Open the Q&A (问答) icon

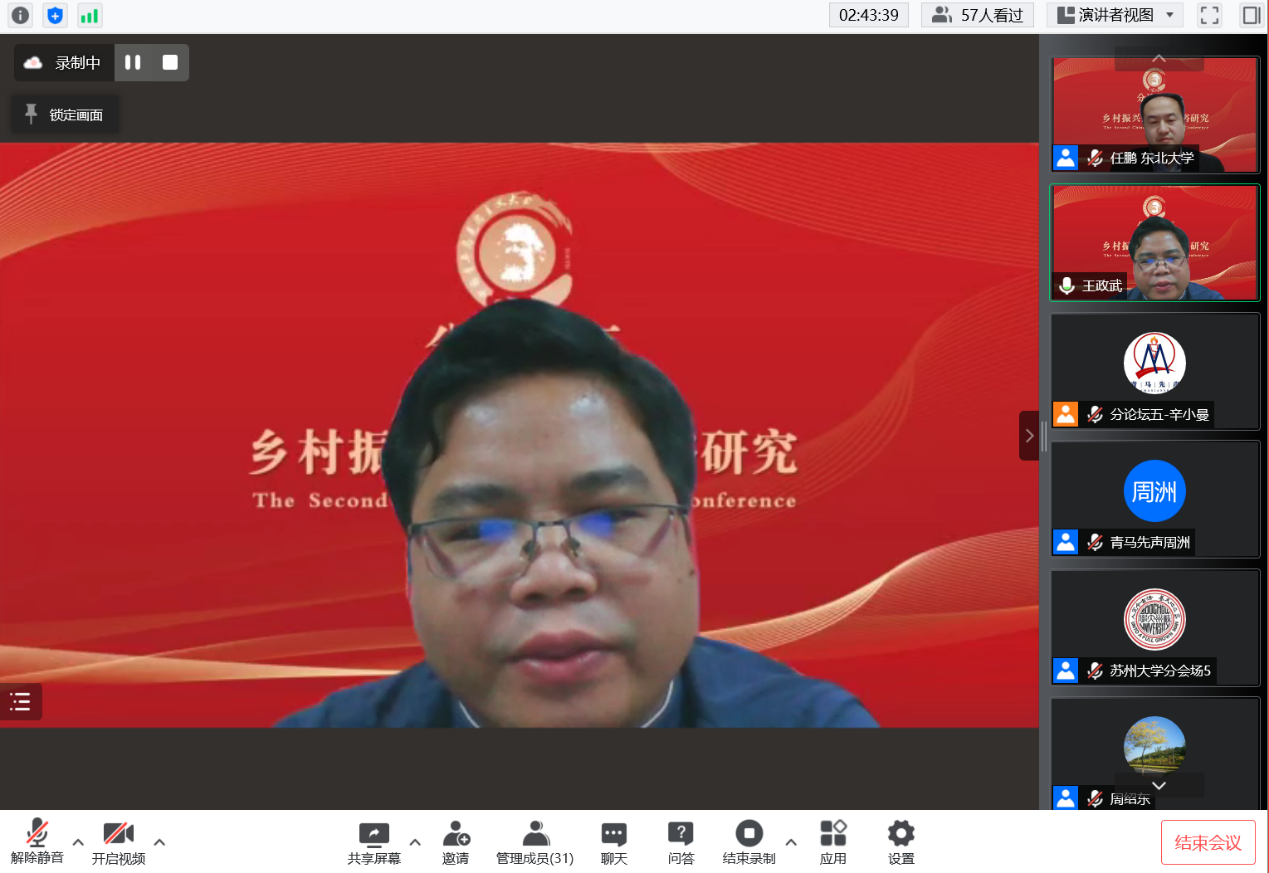[681, 842]
